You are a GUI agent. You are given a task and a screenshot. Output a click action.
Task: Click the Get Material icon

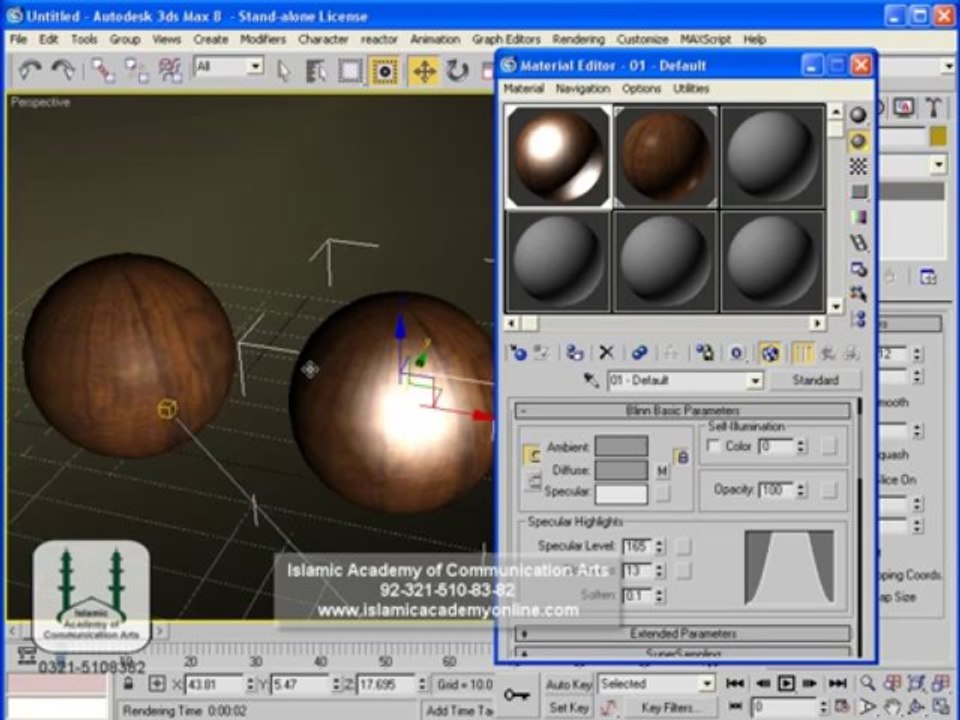click(518, 353)
